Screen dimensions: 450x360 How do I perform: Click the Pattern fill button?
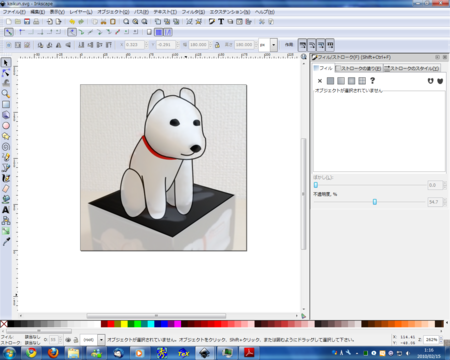[362, 81]
